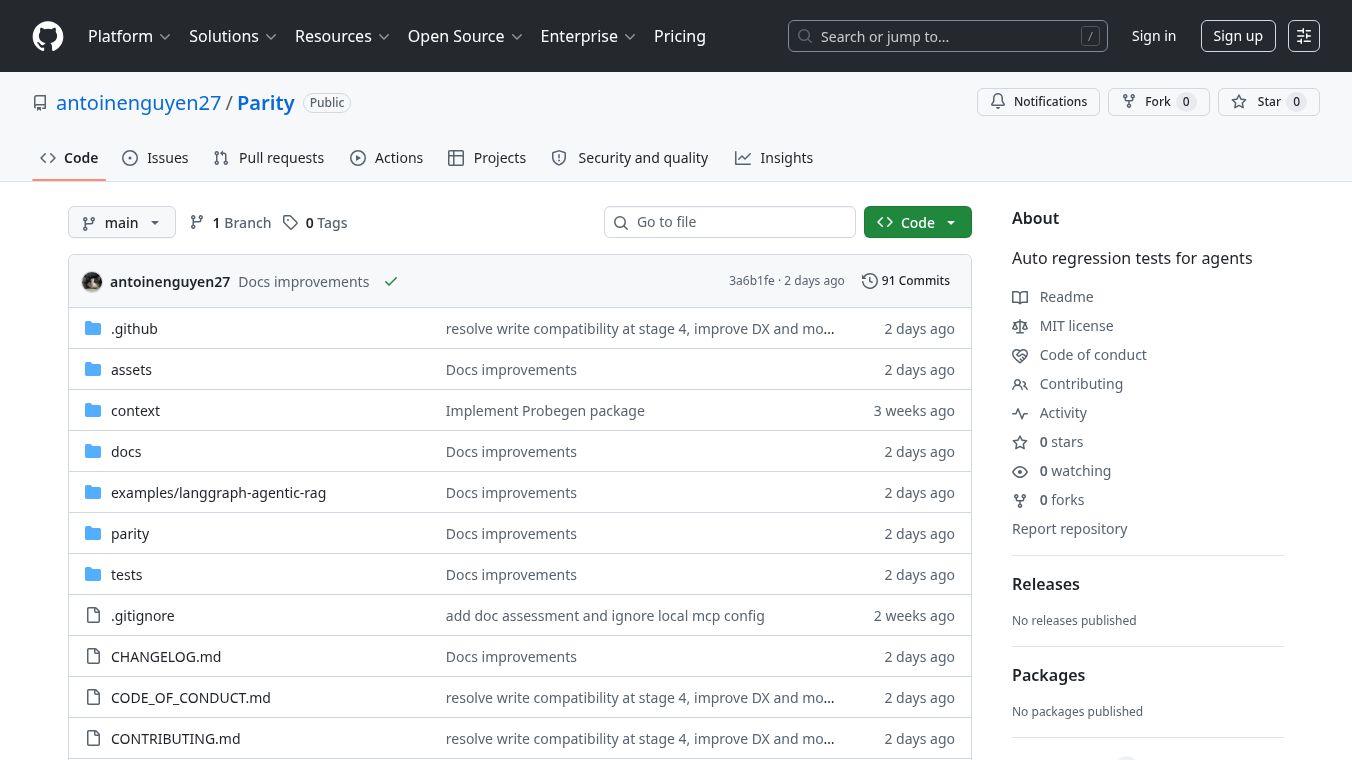Toggle notifications for this repository
The width and height of the screenshot is (1352, 760).
1039,101
